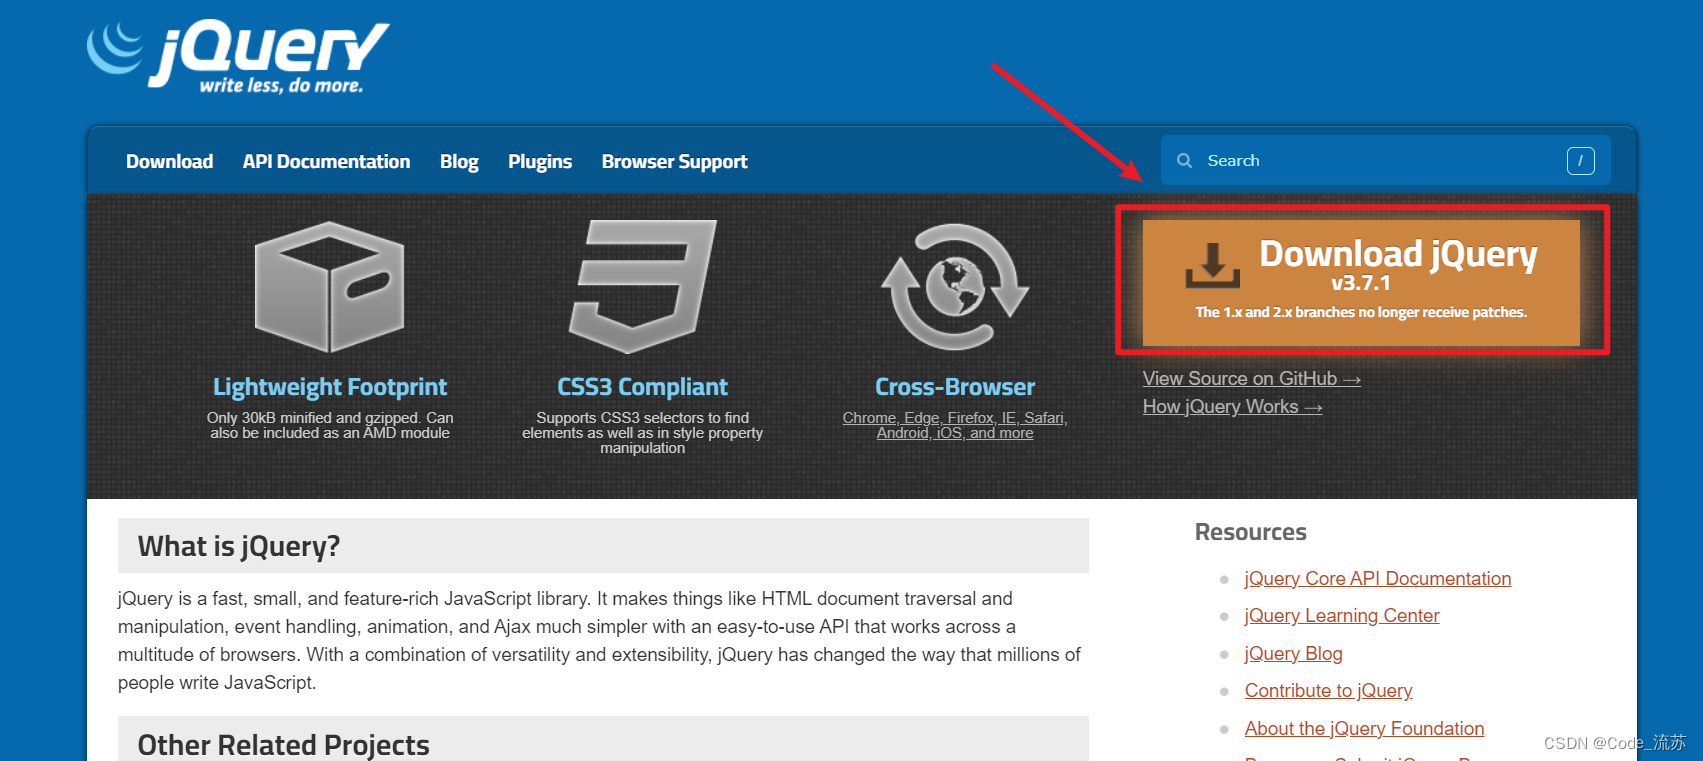Open jQuery Learning Center link
The image size is (1703, 761).
pyautogui.click(x=1342, y=616)
